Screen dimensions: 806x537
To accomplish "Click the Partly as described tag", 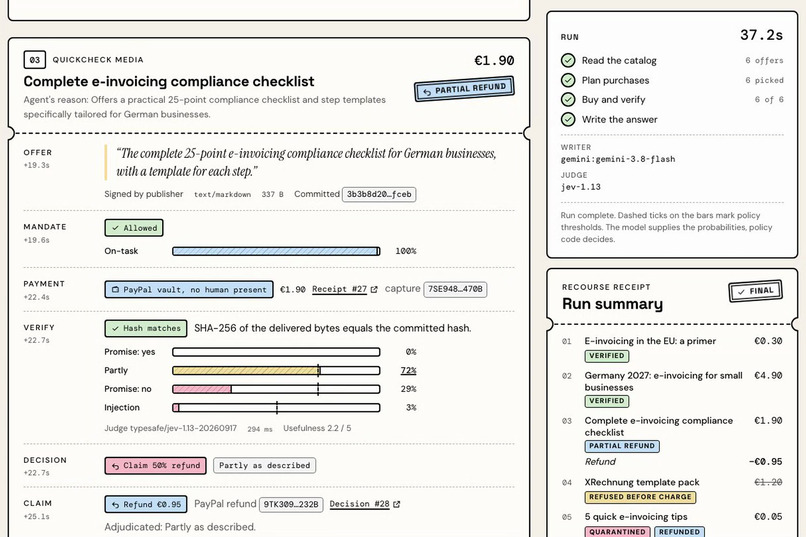I will pos(264,466).
